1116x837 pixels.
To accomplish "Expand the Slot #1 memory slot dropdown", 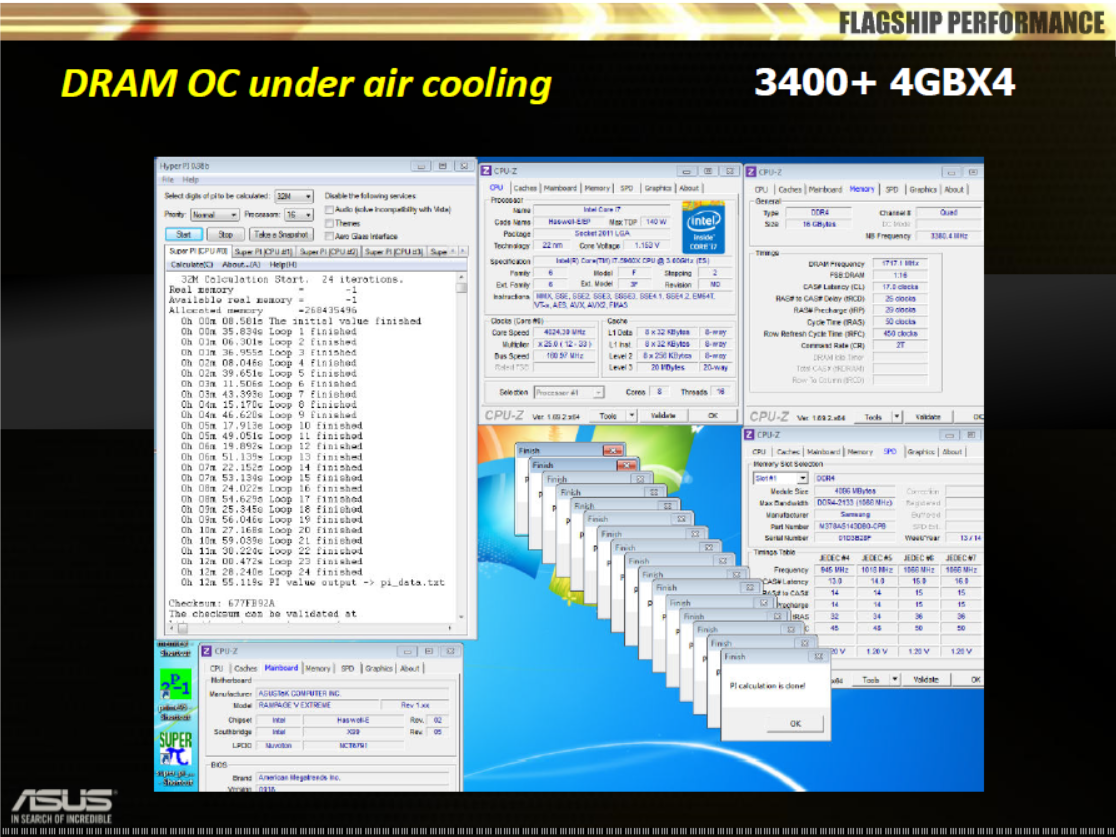I will click(803, 478).
